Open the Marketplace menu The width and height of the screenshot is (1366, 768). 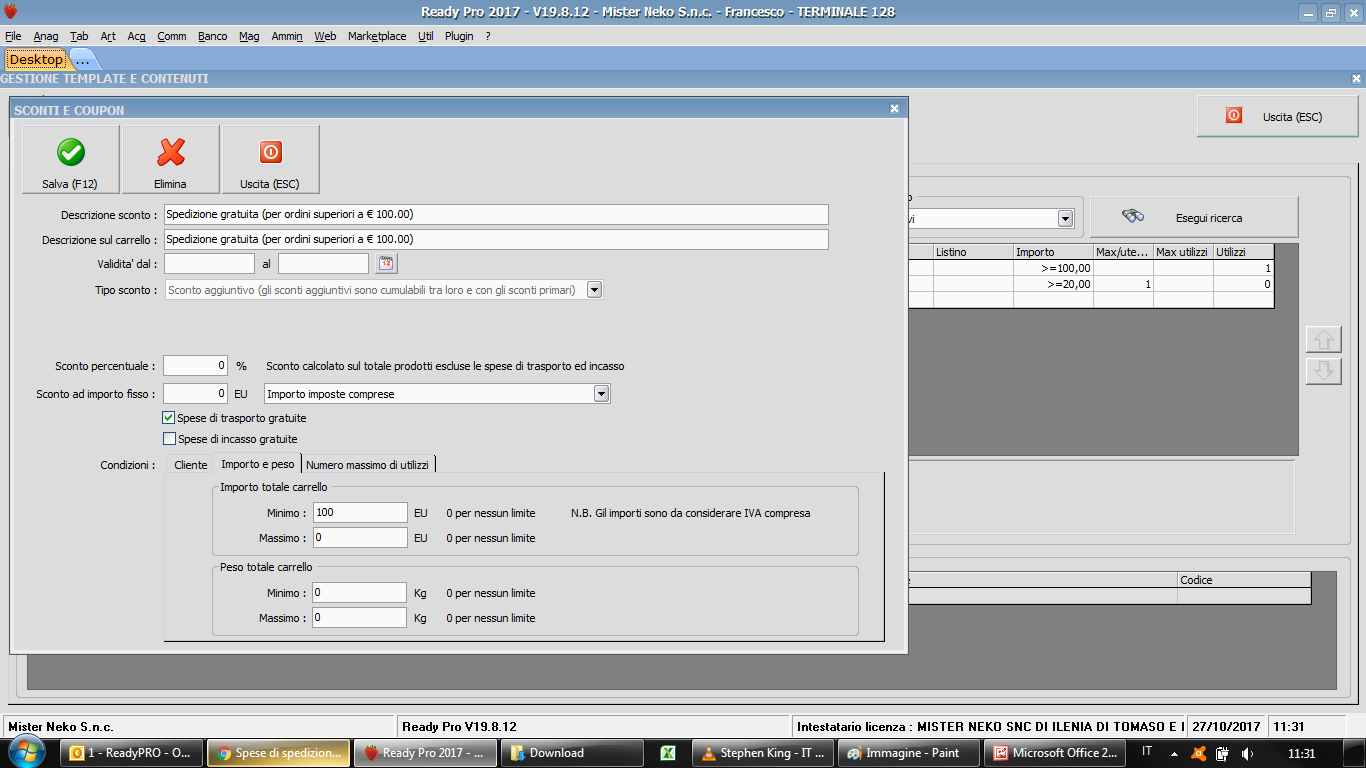point(377,36)
